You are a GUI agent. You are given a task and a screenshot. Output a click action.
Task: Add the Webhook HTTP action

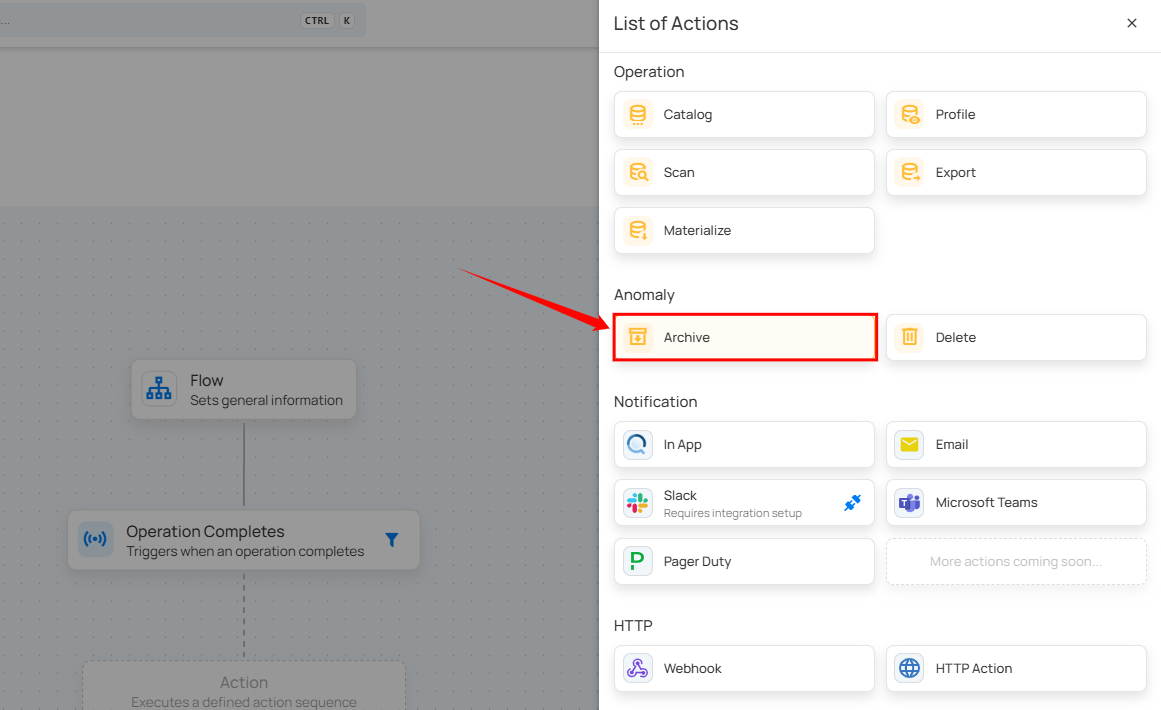(x=744, y=669)
